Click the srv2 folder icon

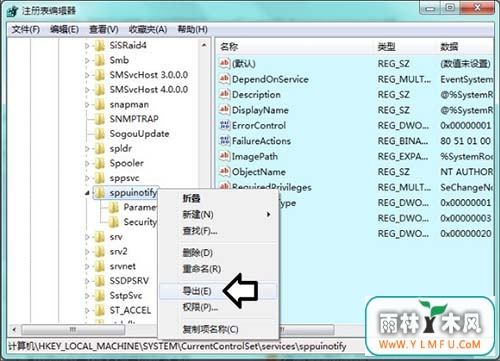(99, 251)
